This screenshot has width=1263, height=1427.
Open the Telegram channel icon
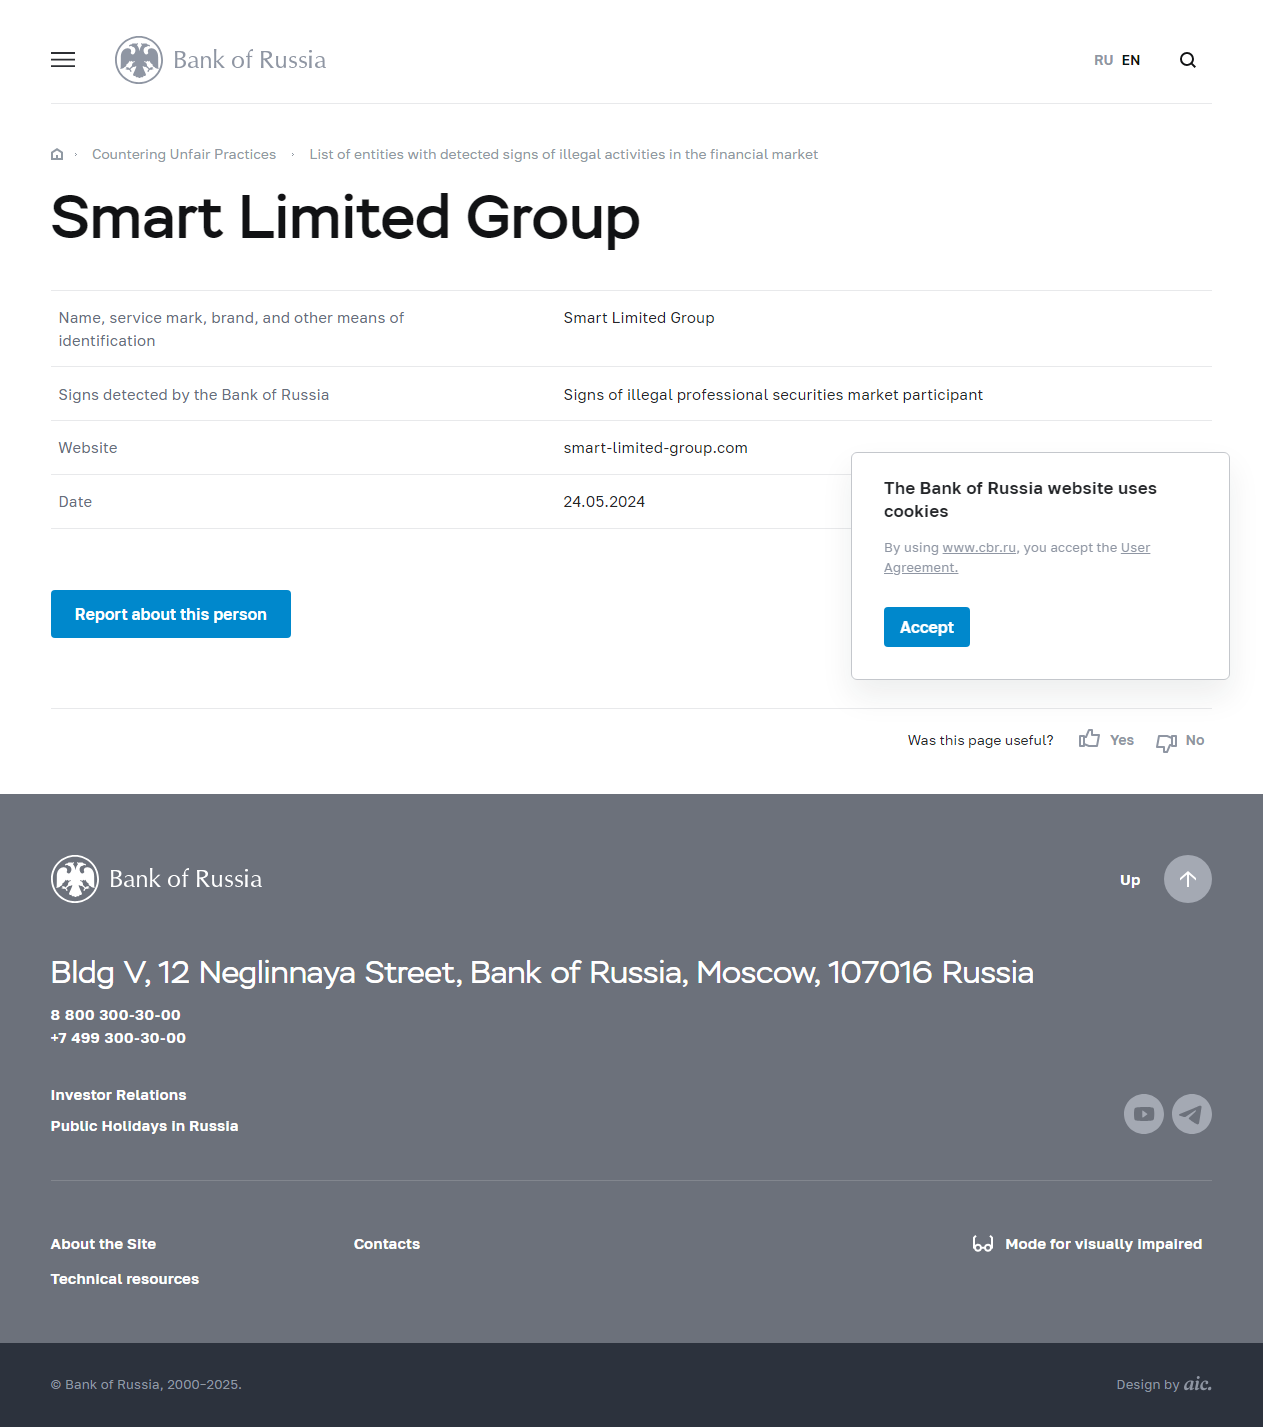click(1191, 1114)
